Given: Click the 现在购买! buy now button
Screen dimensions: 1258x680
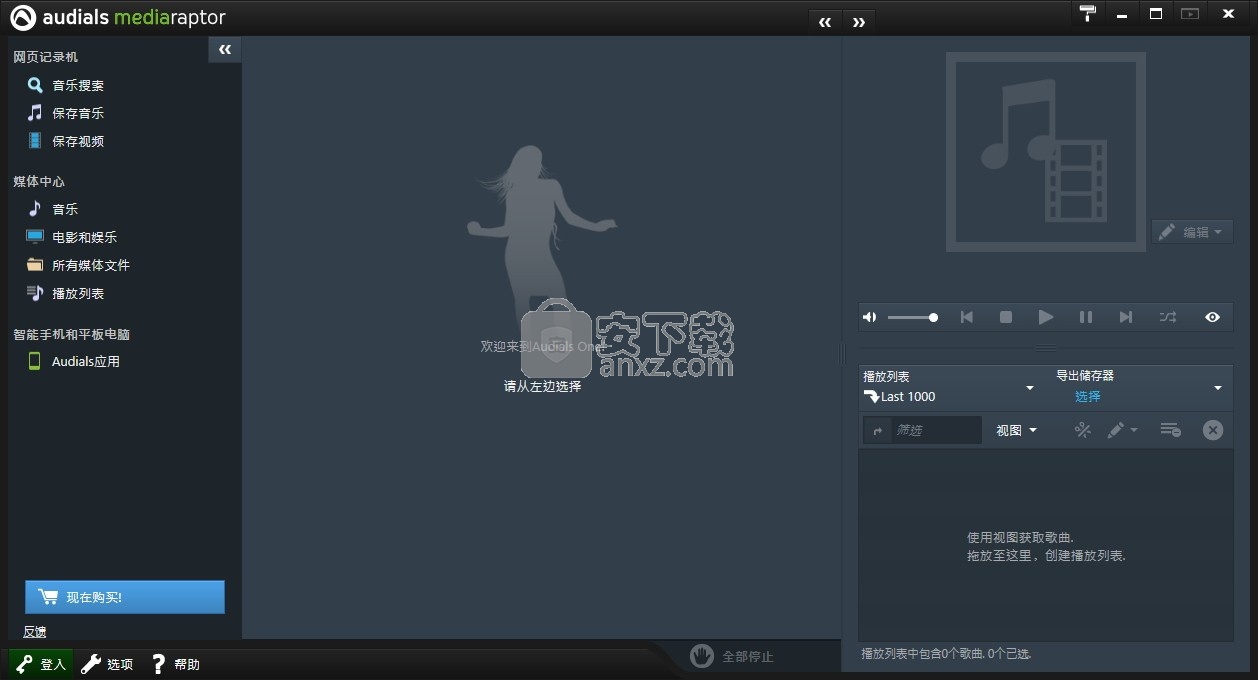Looking at the screenshot, I should [125, 597].
